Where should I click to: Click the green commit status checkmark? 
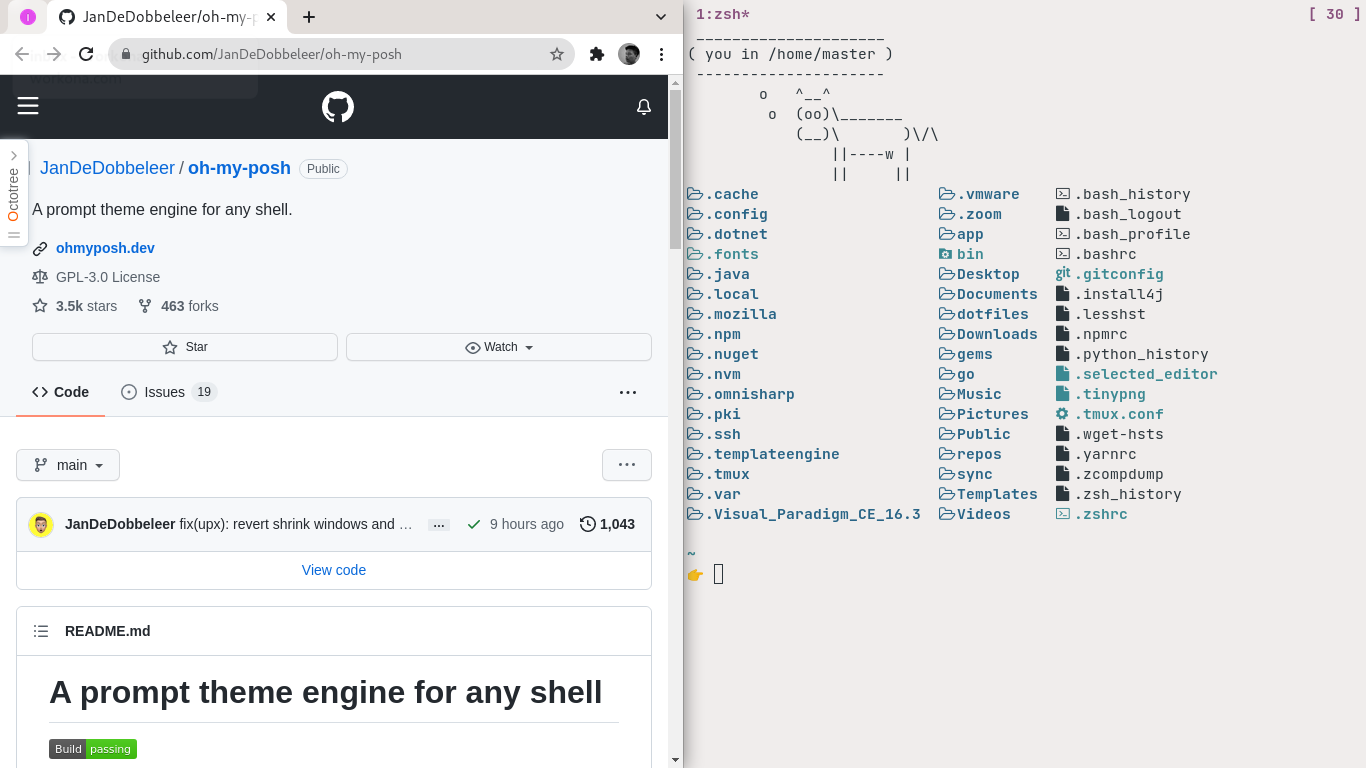tap(474, 524)
